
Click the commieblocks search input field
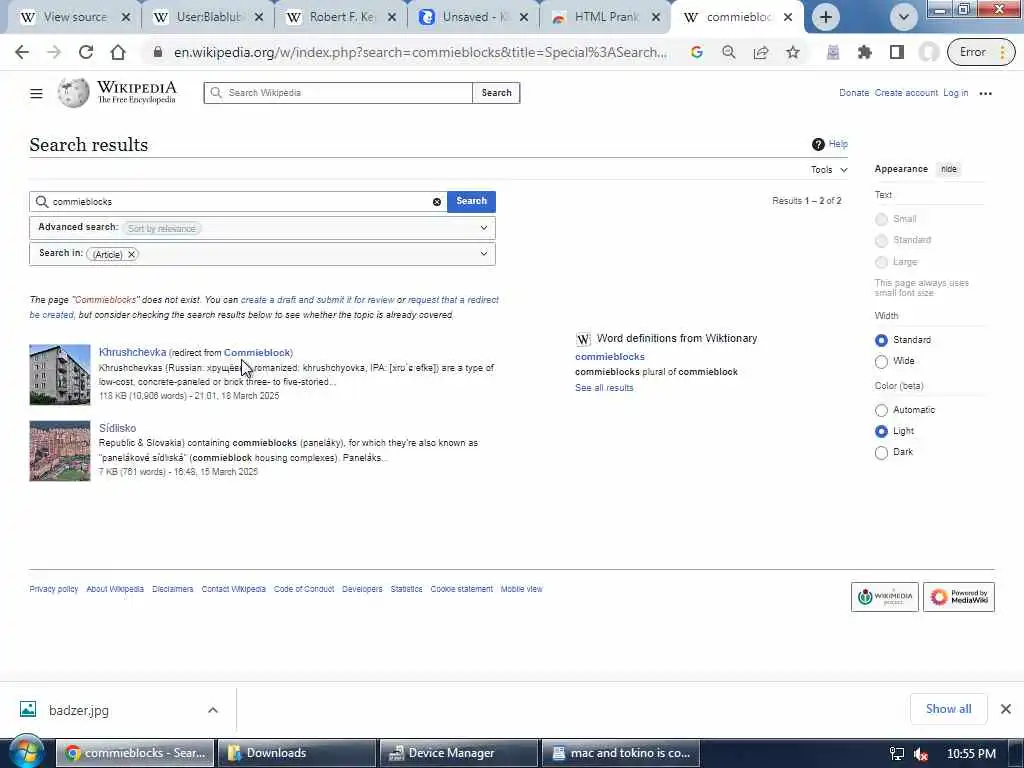pyautogui.click(x=238, y=202)
